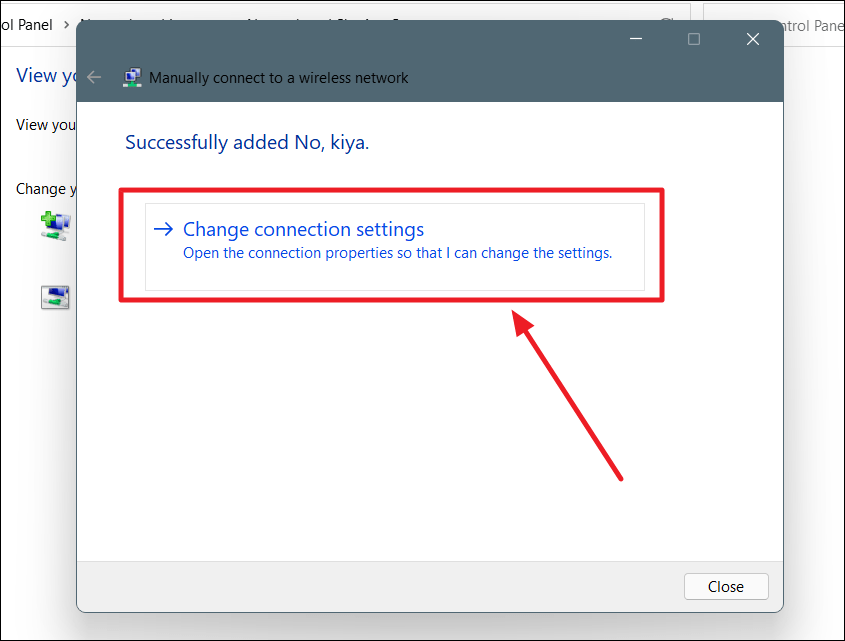
Task: Click the Control Panel label at top right
Action: point(808,26)
